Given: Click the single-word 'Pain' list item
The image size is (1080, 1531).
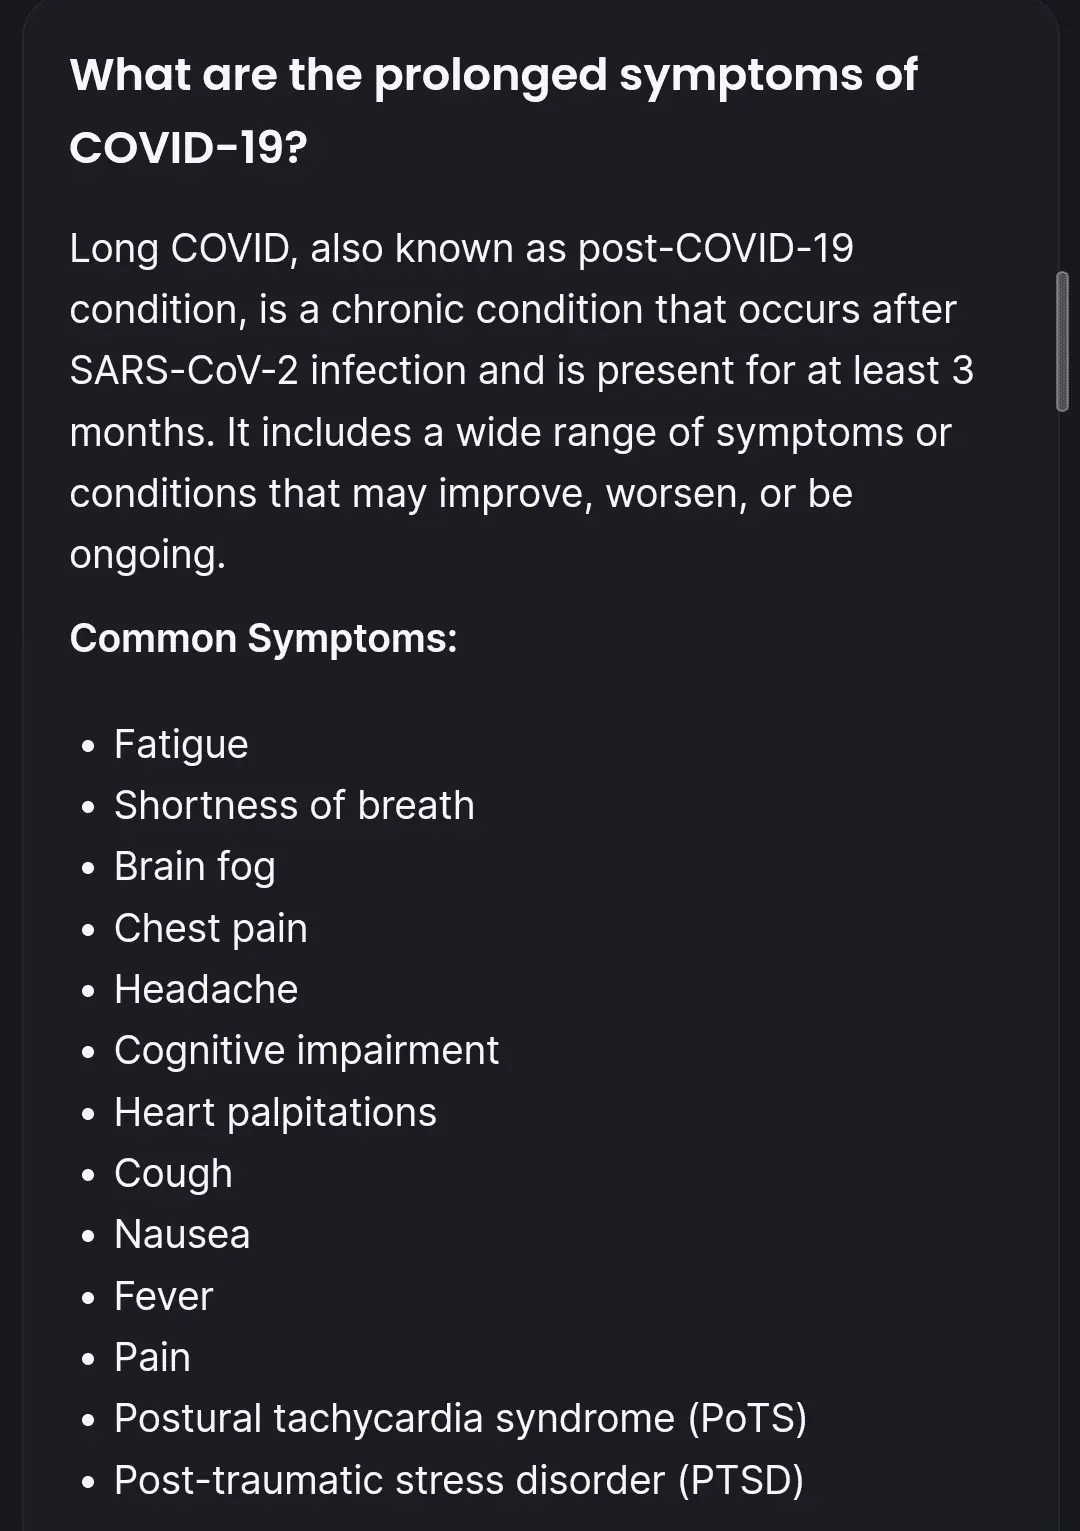Looking at the screenshot, I should click(x=152, y=1357).
